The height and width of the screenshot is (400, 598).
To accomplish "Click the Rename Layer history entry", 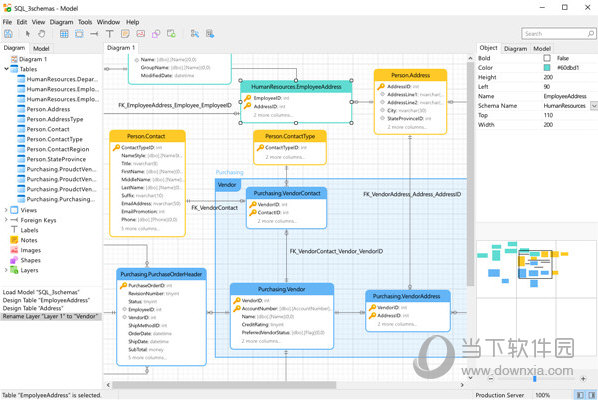I will (50, 316).
